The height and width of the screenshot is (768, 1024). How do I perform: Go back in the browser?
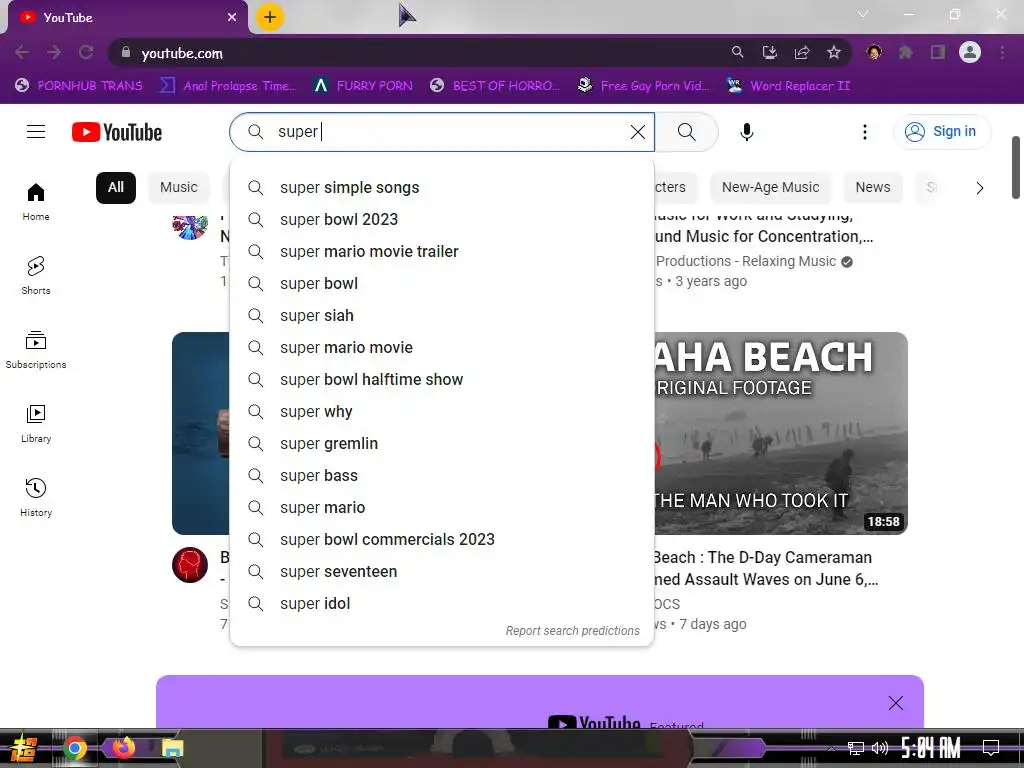point(22,52)
